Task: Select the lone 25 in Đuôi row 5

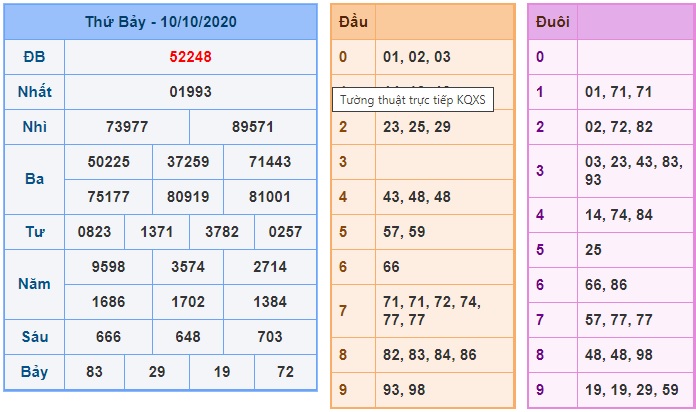Action: click(x=593, y=250)
